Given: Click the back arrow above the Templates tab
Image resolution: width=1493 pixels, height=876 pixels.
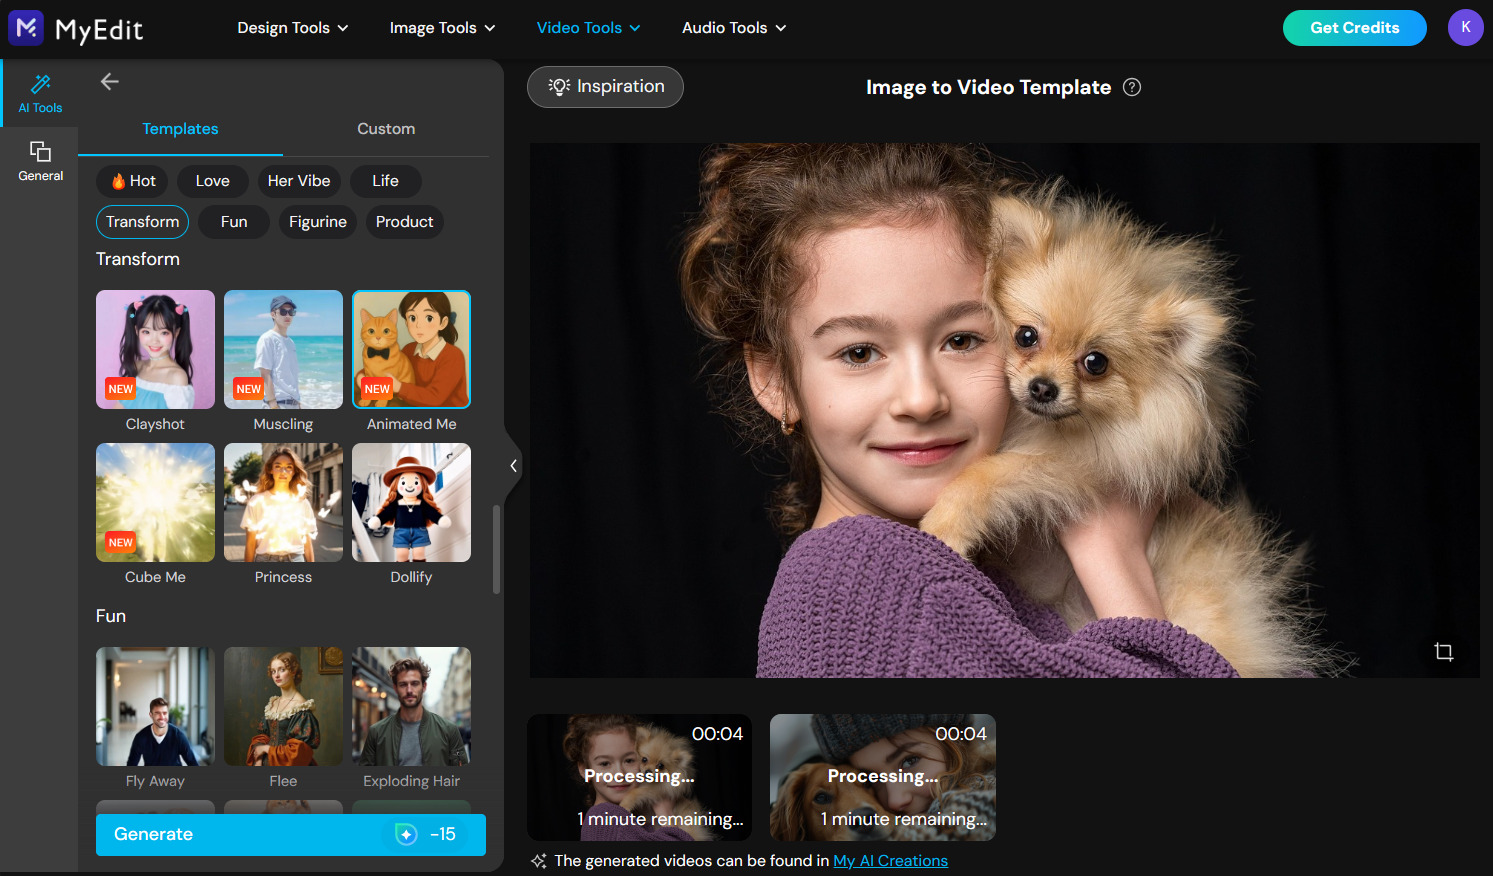Looking at the screenshot, I should click(x=109, y=81).
